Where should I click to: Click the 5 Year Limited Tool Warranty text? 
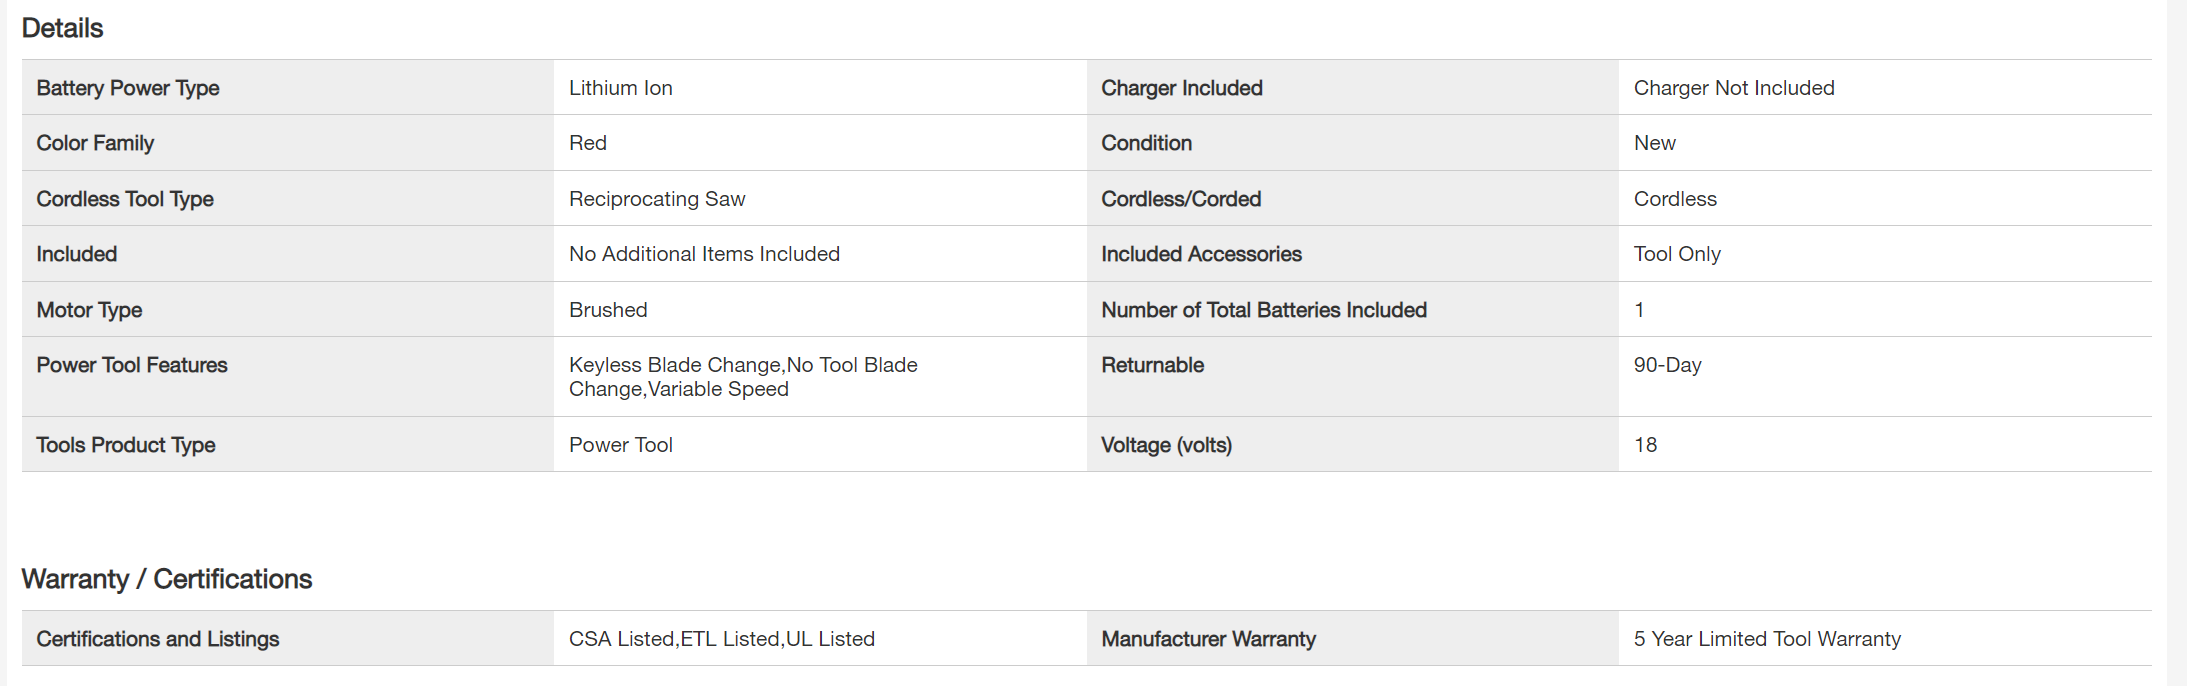click(x=1767, y=639)
